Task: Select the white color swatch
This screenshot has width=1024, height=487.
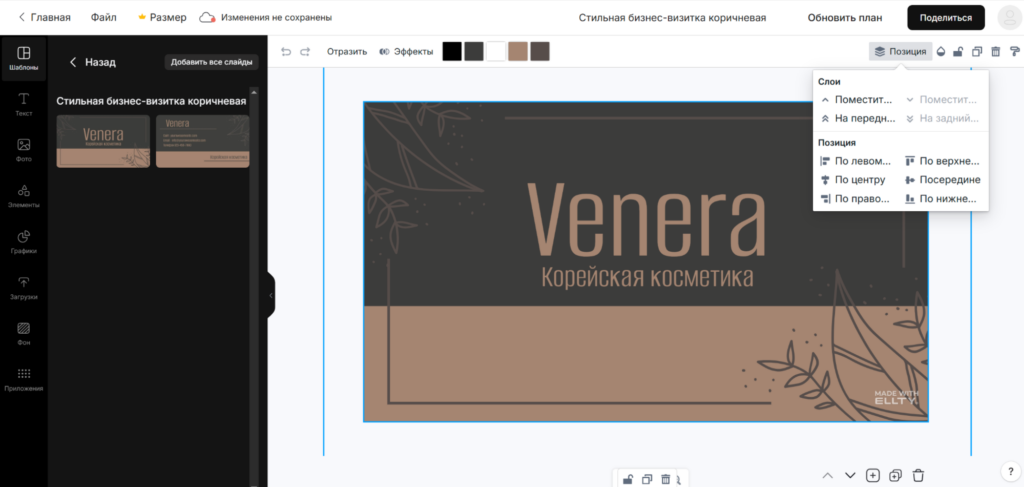Action: tap(496, 52)
